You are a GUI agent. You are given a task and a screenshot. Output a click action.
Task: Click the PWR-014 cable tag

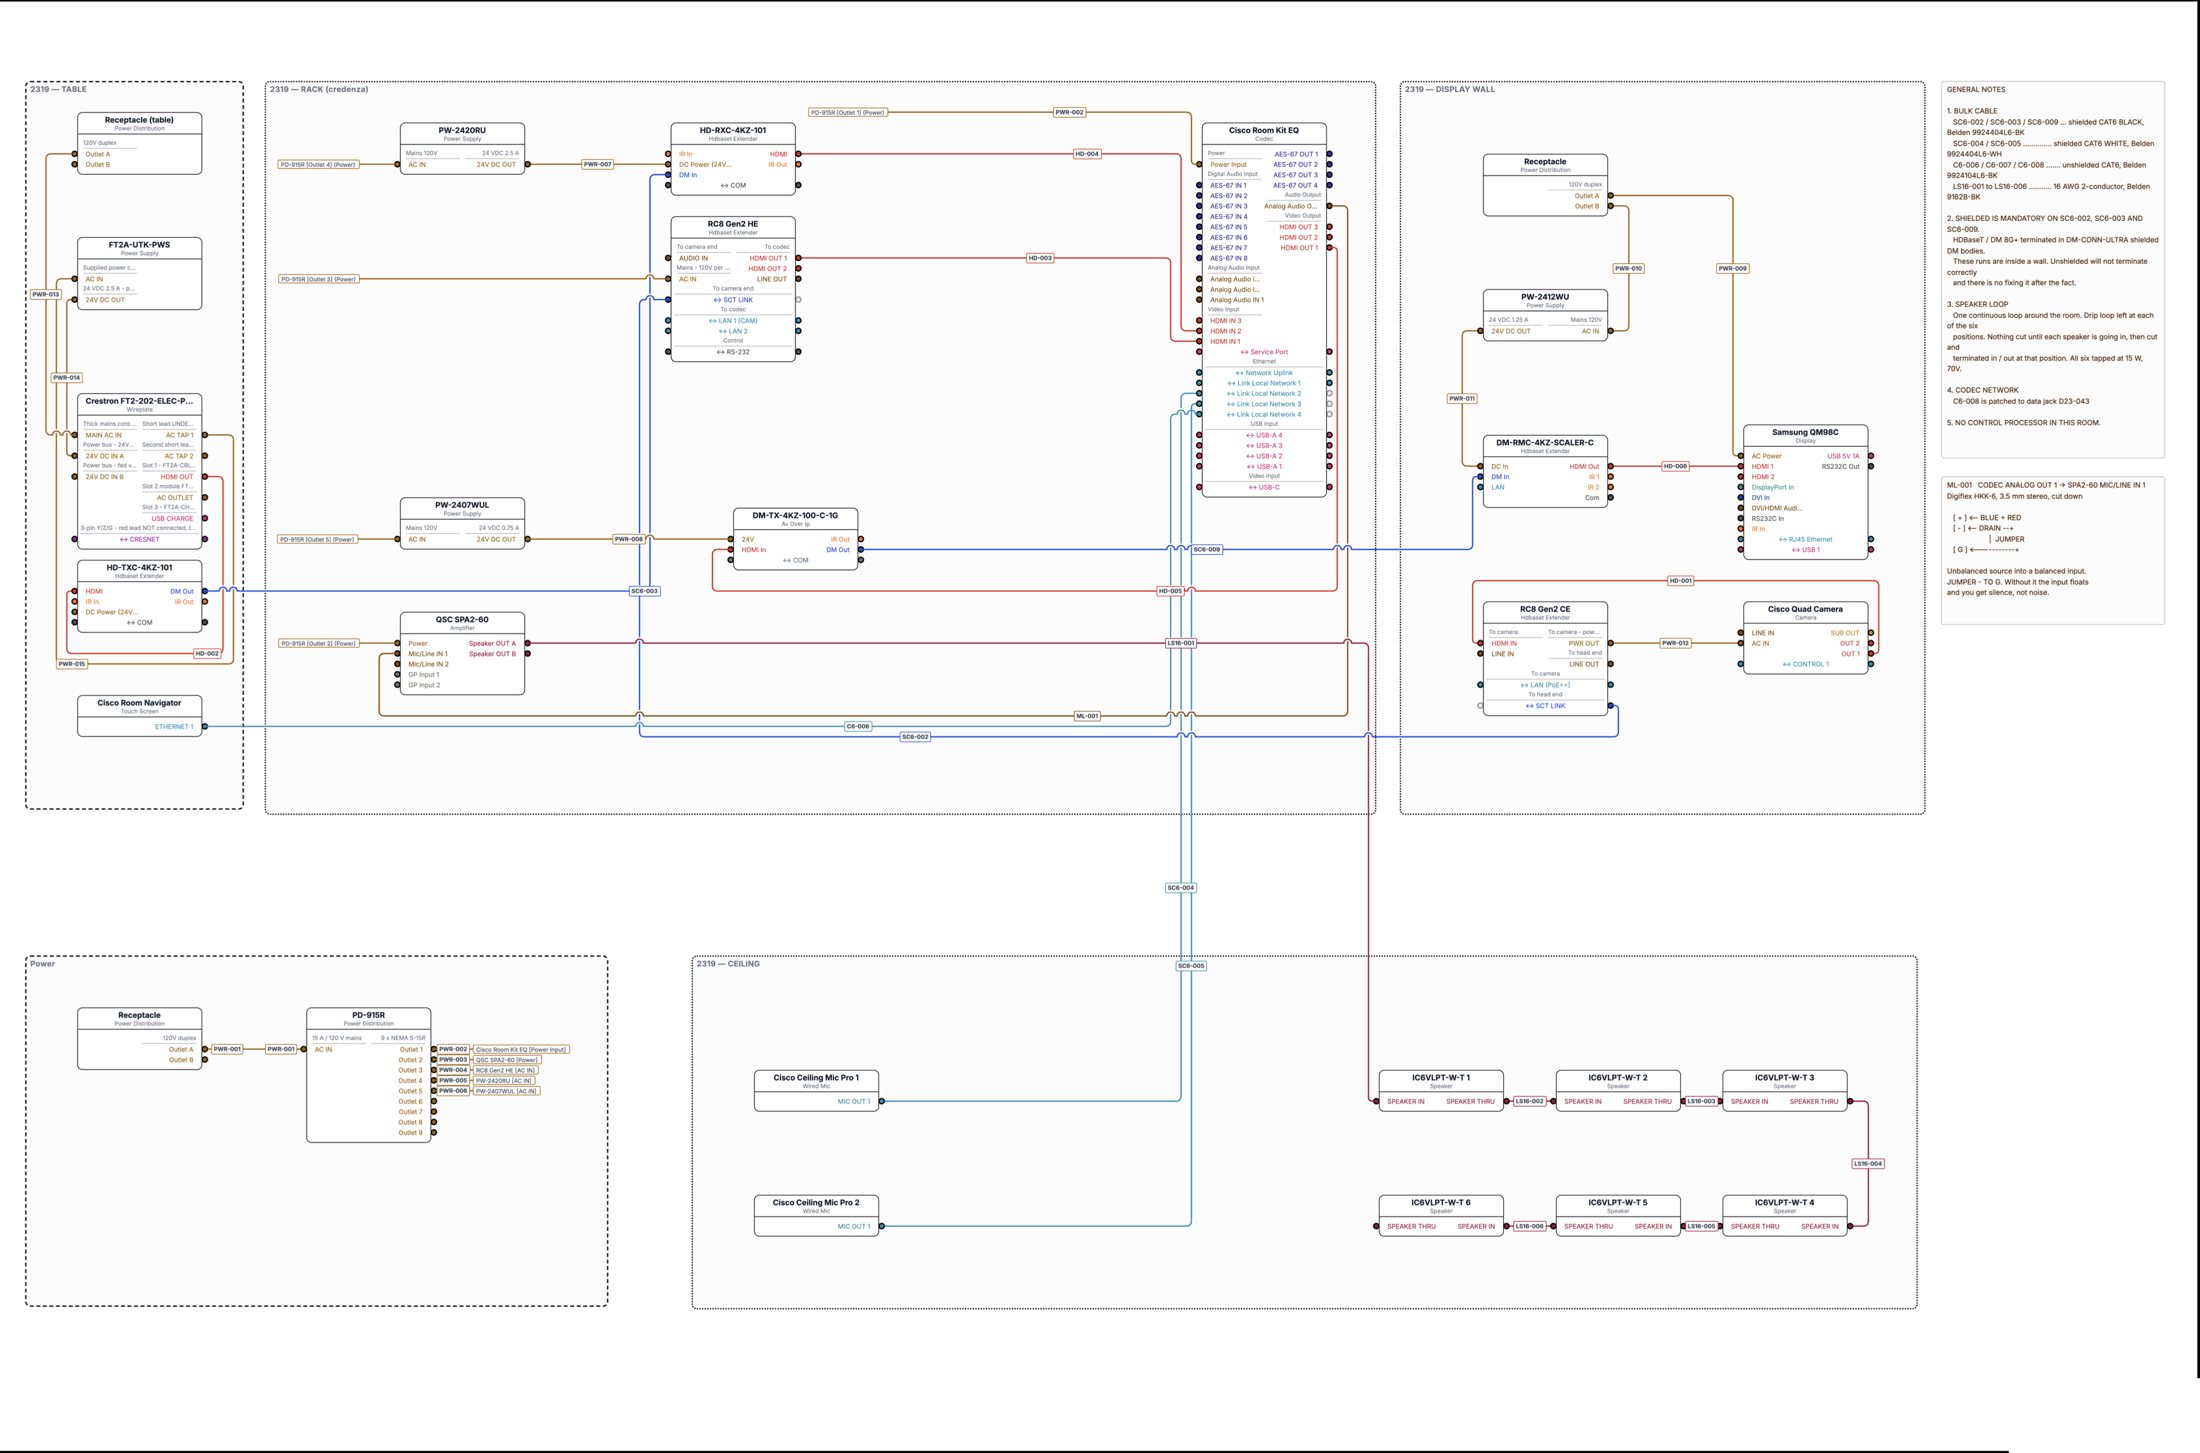pyautogui.click(x=67, y=378)
